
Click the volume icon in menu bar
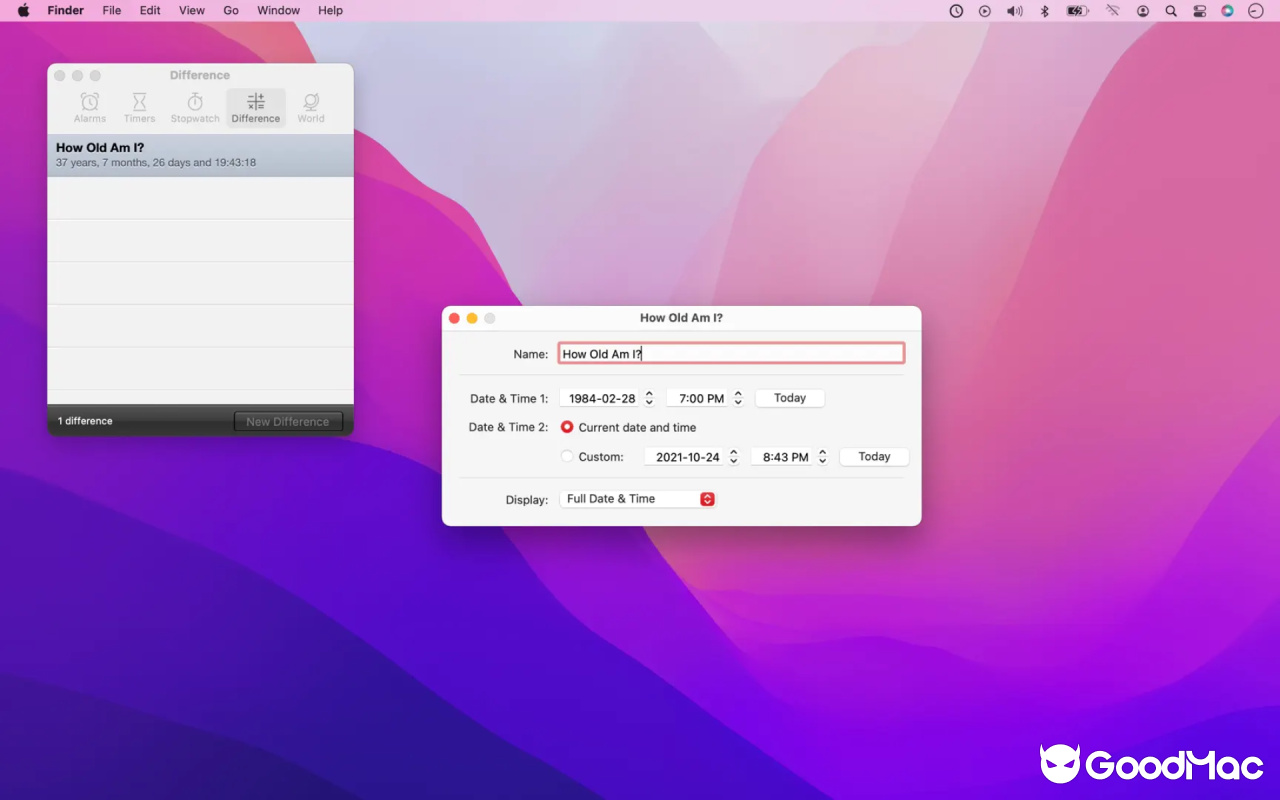(1015, 11)
